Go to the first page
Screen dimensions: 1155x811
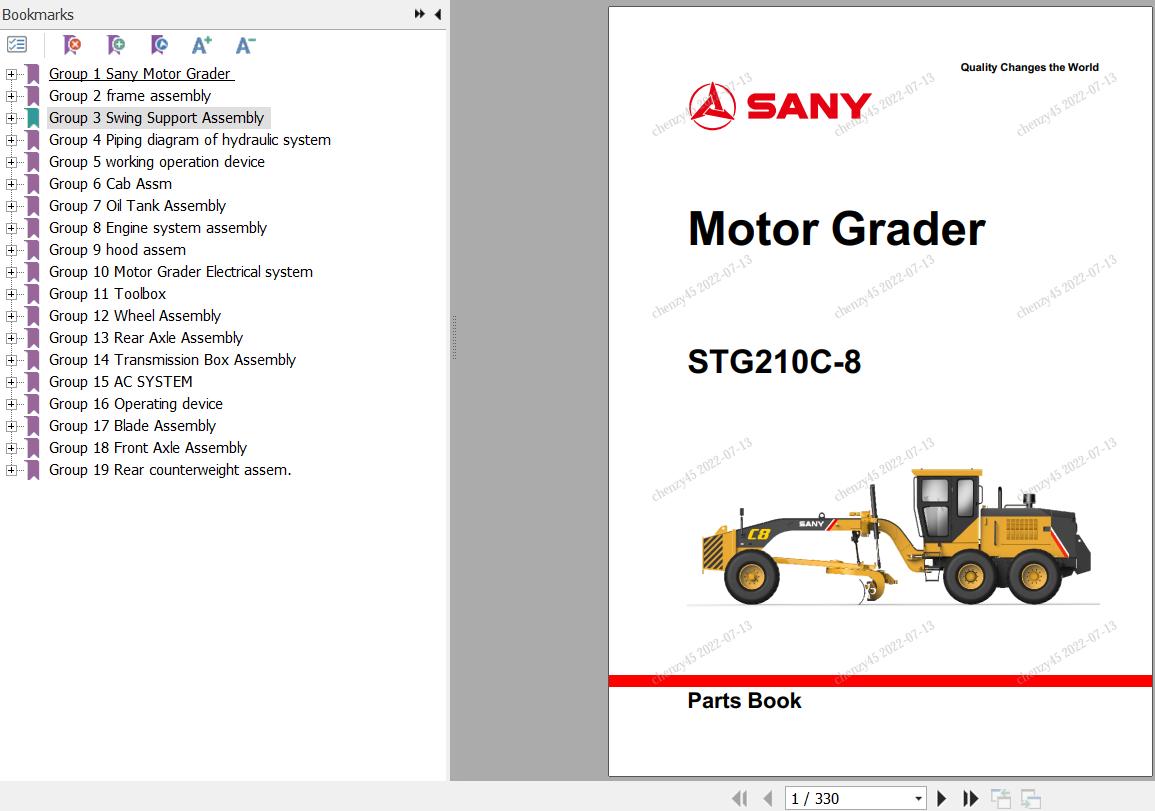click(740, 798)
